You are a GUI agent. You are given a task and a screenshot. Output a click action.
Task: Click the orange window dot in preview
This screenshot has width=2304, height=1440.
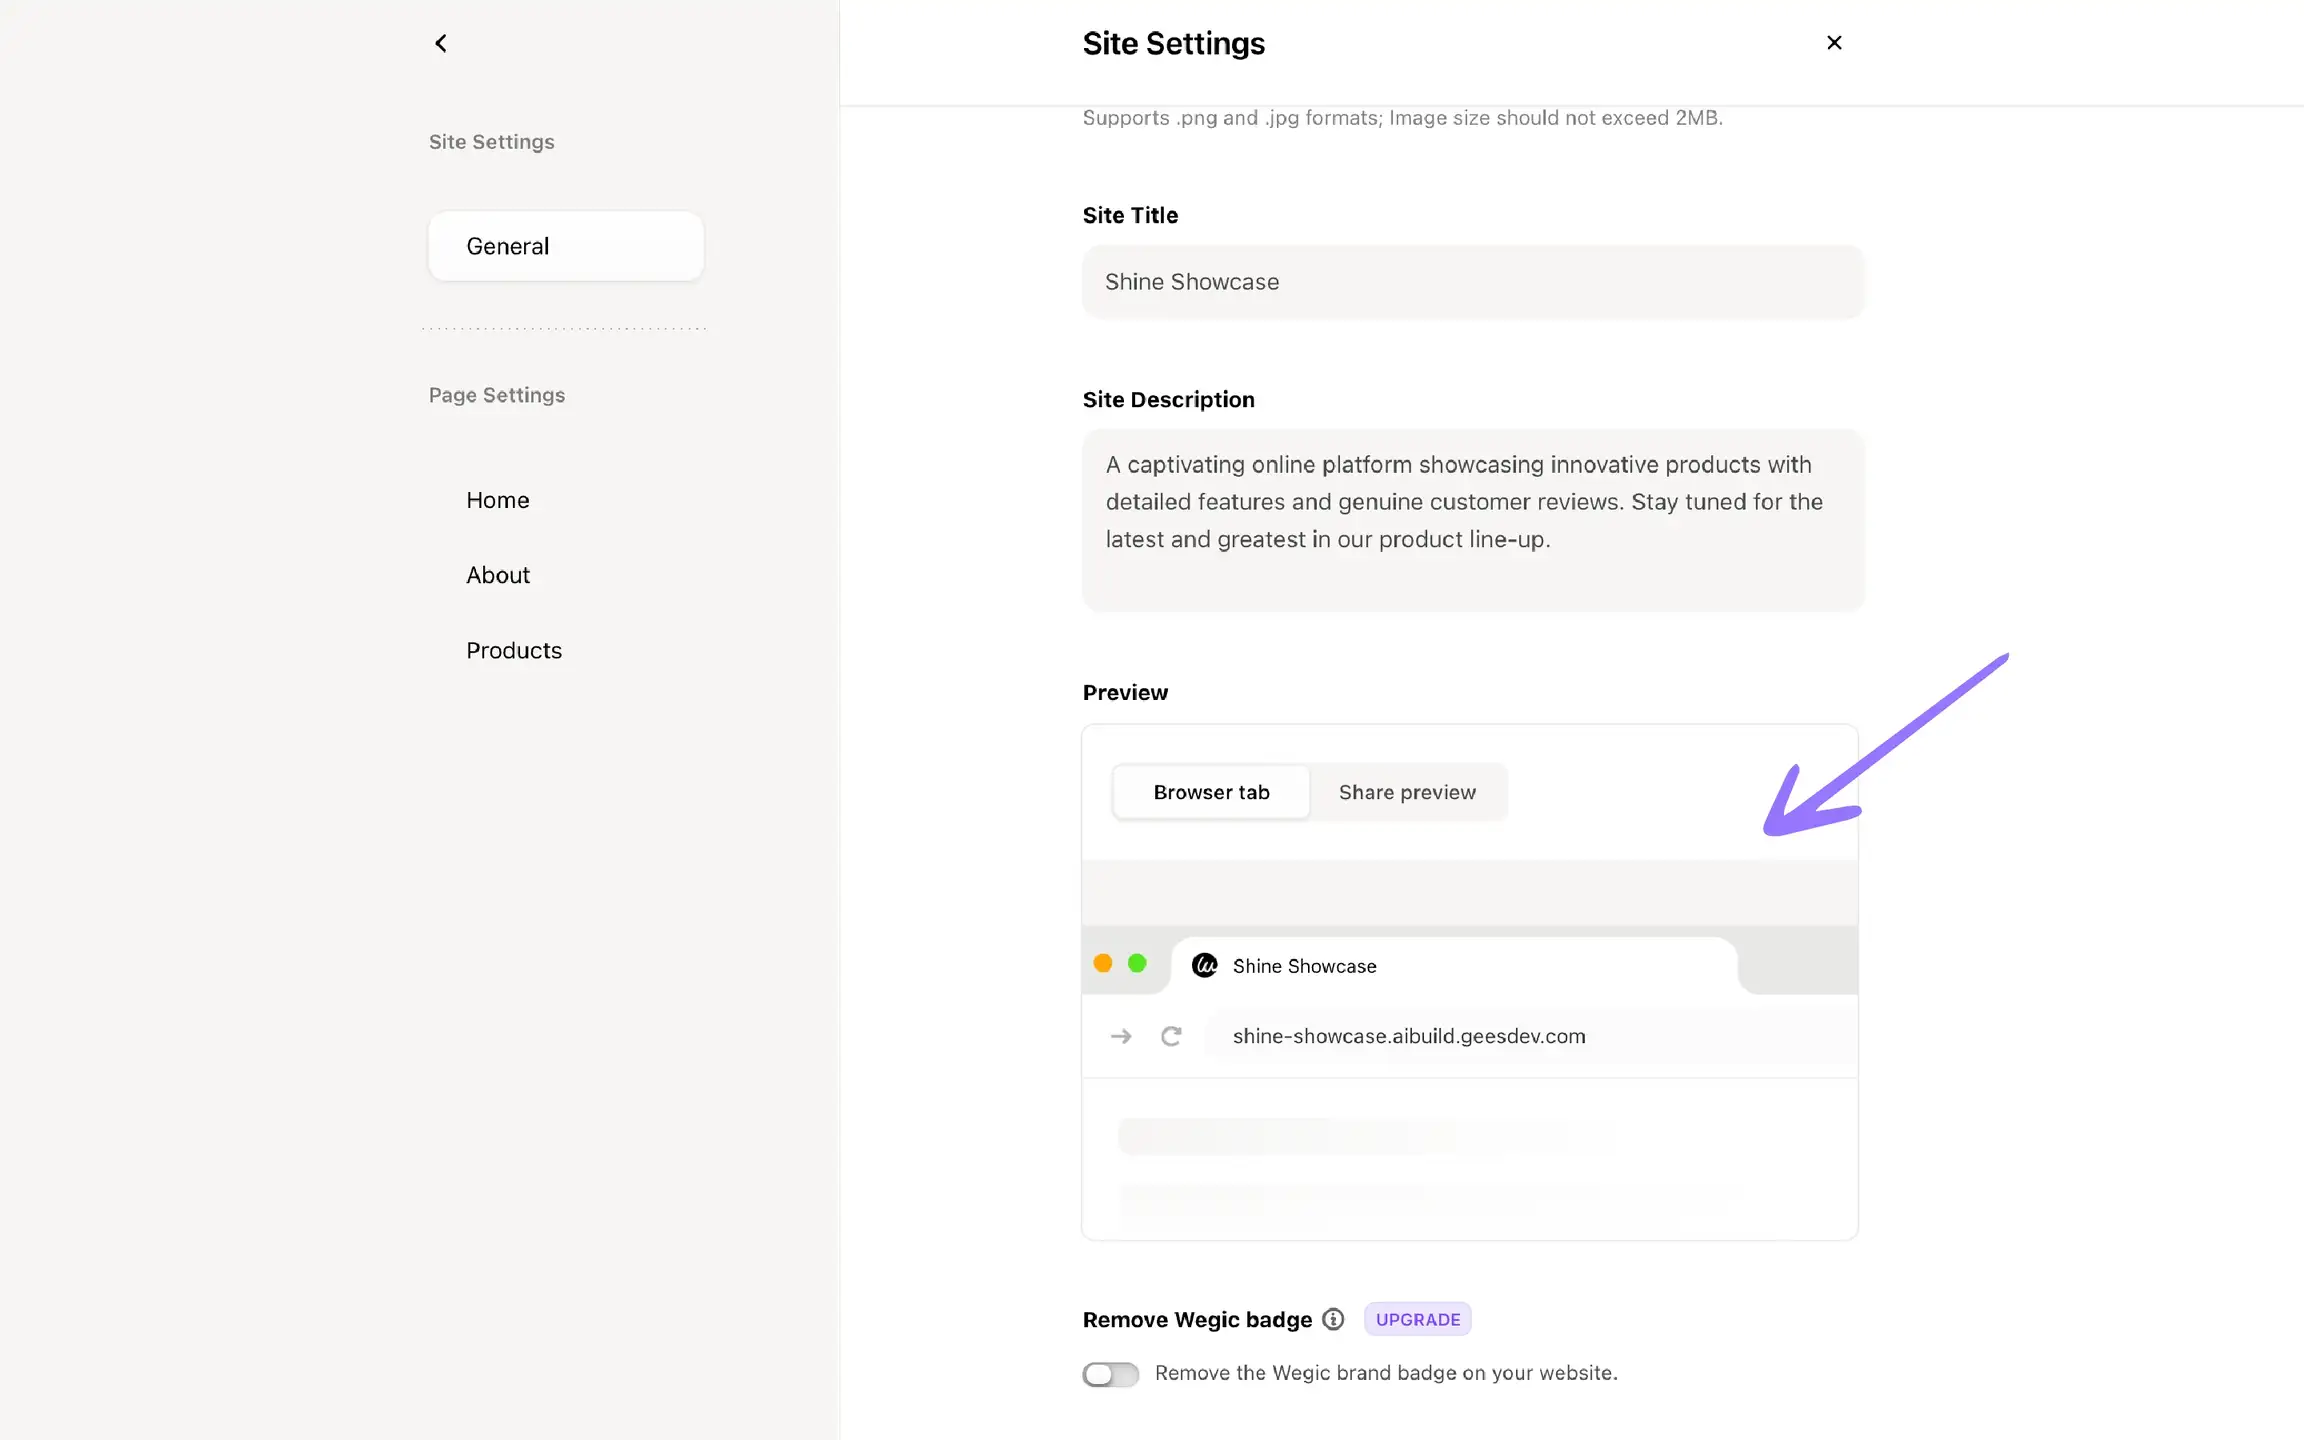[1103, 963]
